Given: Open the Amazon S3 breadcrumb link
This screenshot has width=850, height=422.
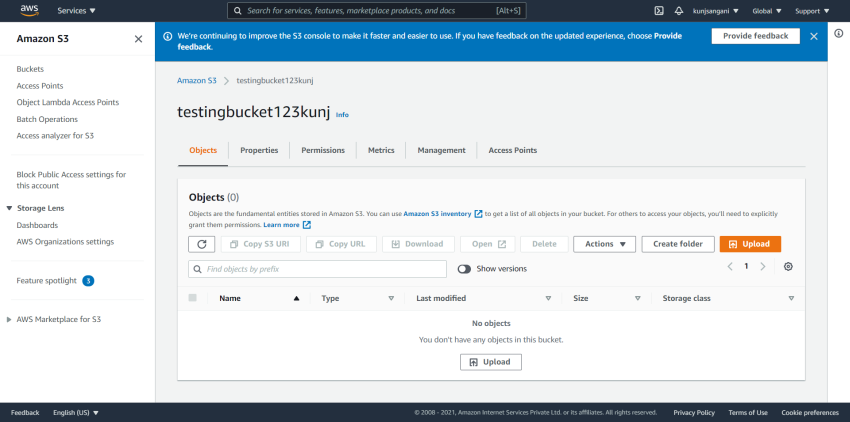Looking at the screenshot, I should point(197,80).
